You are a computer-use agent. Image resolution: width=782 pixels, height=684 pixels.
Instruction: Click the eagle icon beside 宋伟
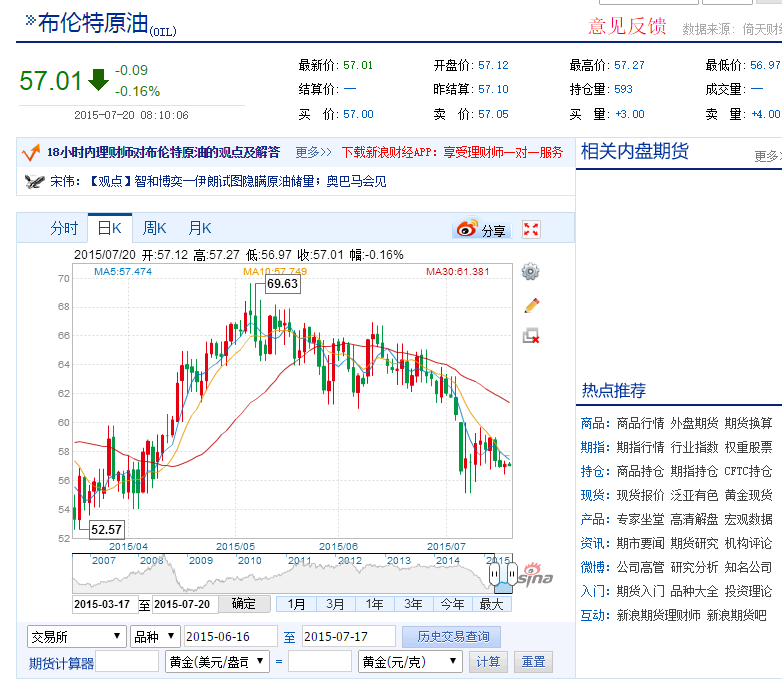click(x=34, y=181)
